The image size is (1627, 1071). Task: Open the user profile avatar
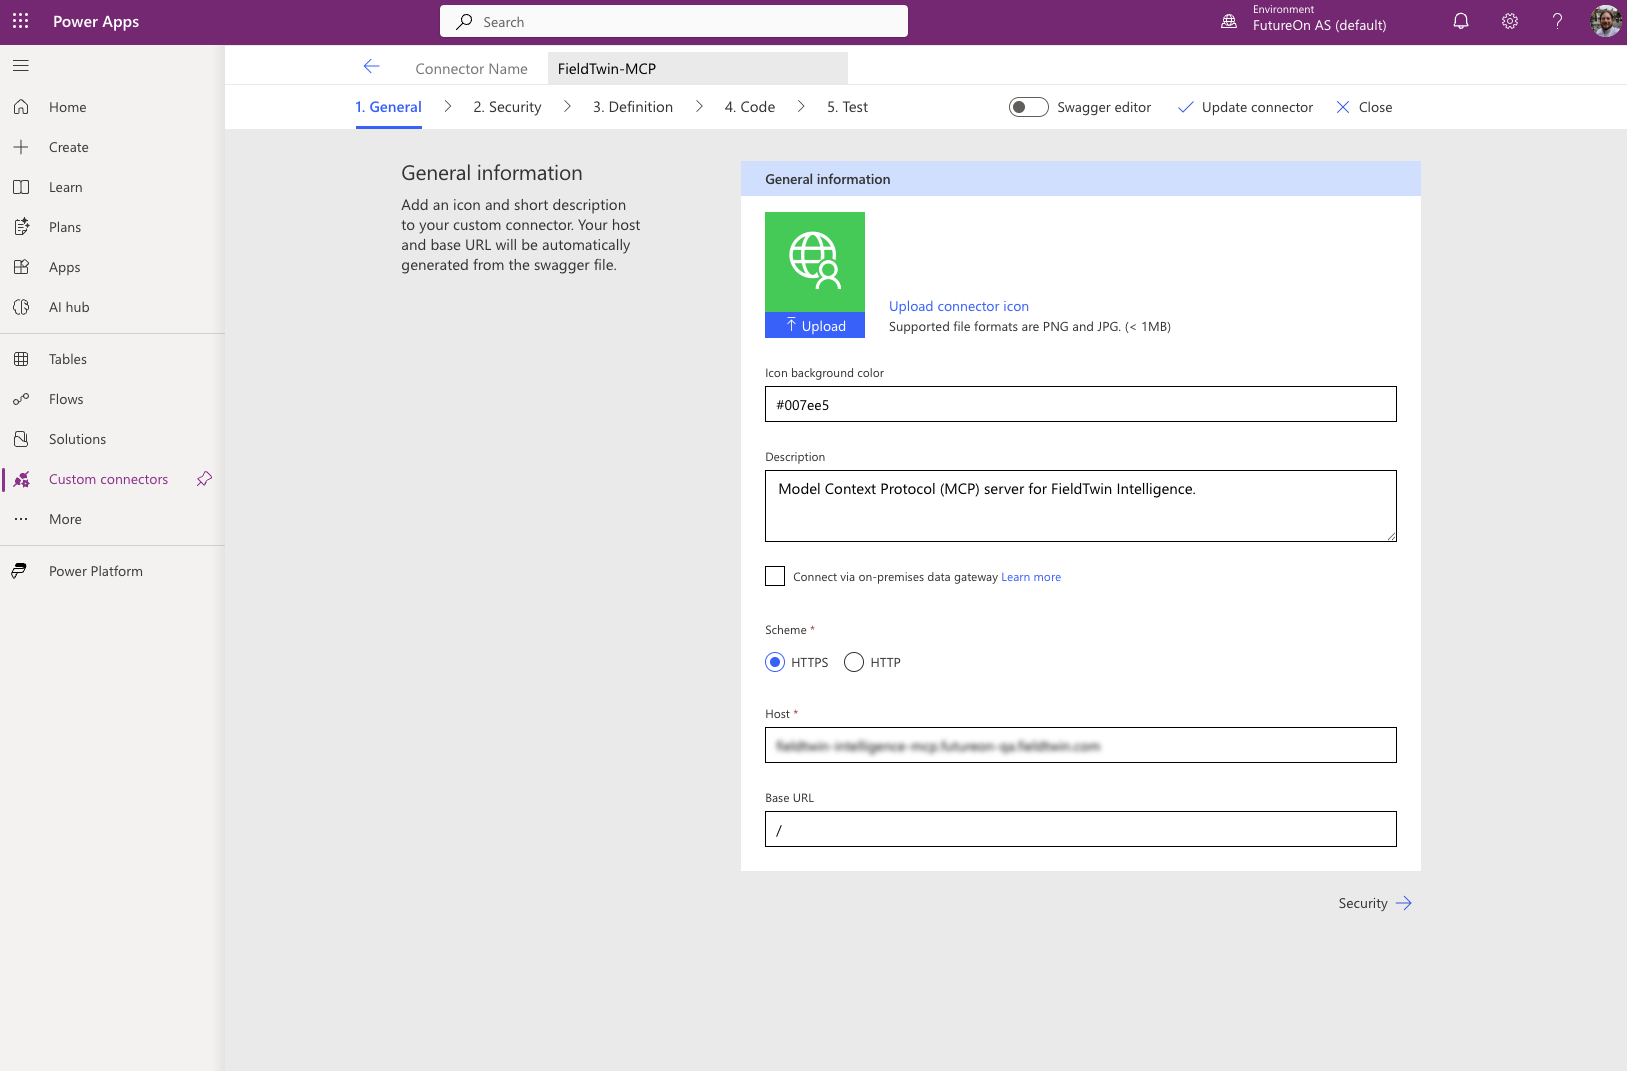point(1605,21)
